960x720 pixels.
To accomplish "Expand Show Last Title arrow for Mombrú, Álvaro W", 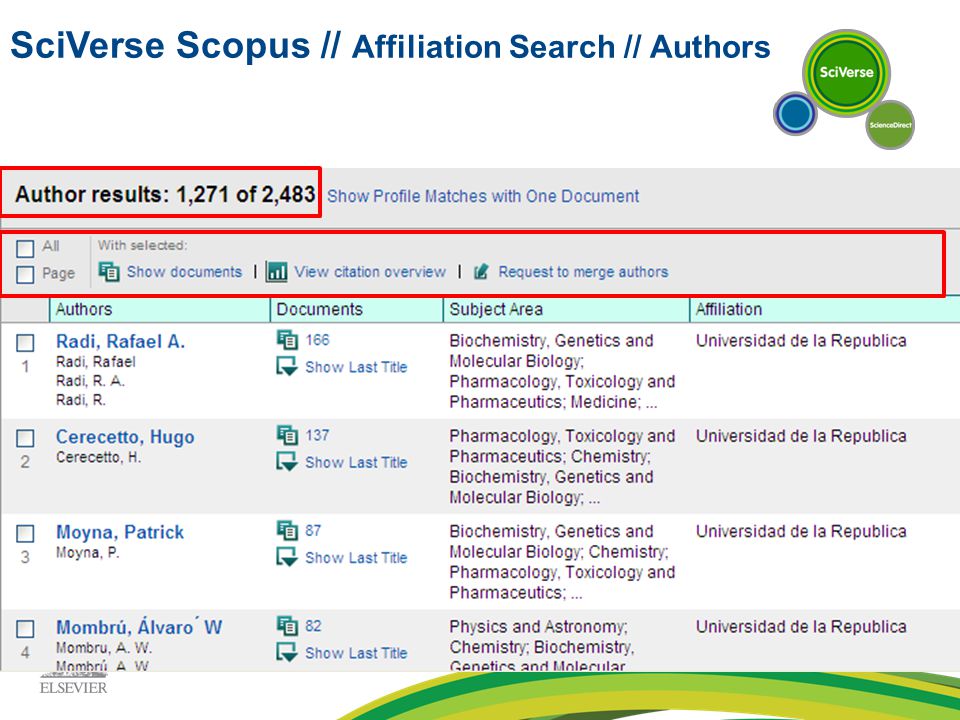I will pos(287,653).
